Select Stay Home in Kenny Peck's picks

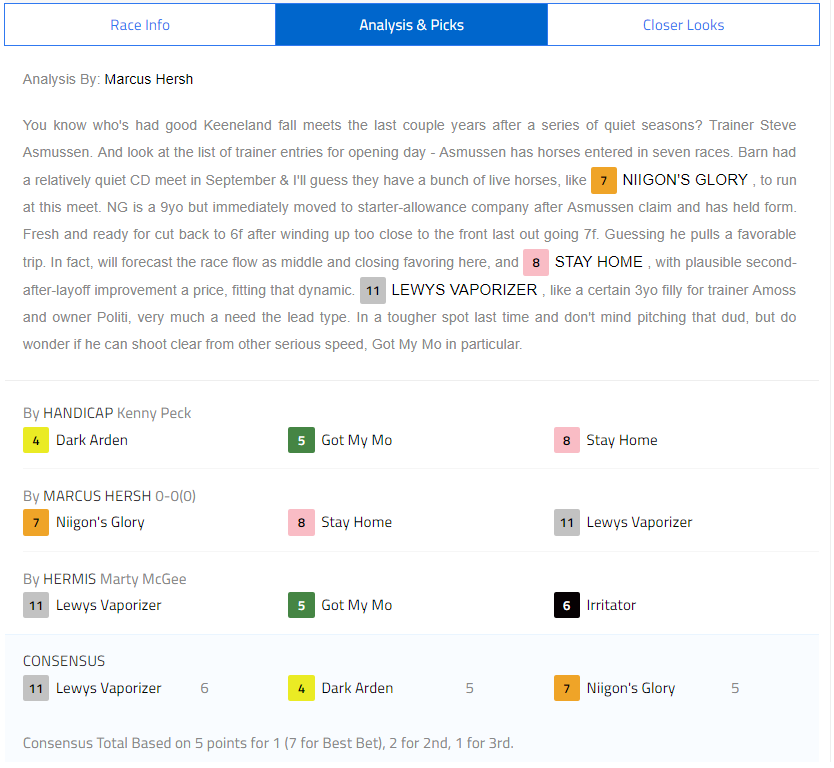(621, 440)
